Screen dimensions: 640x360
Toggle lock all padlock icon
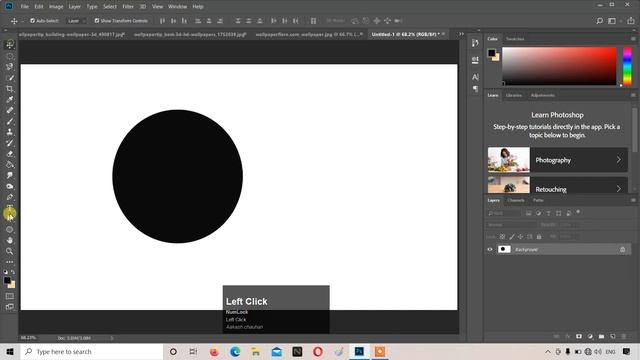(x=539, y=237)
